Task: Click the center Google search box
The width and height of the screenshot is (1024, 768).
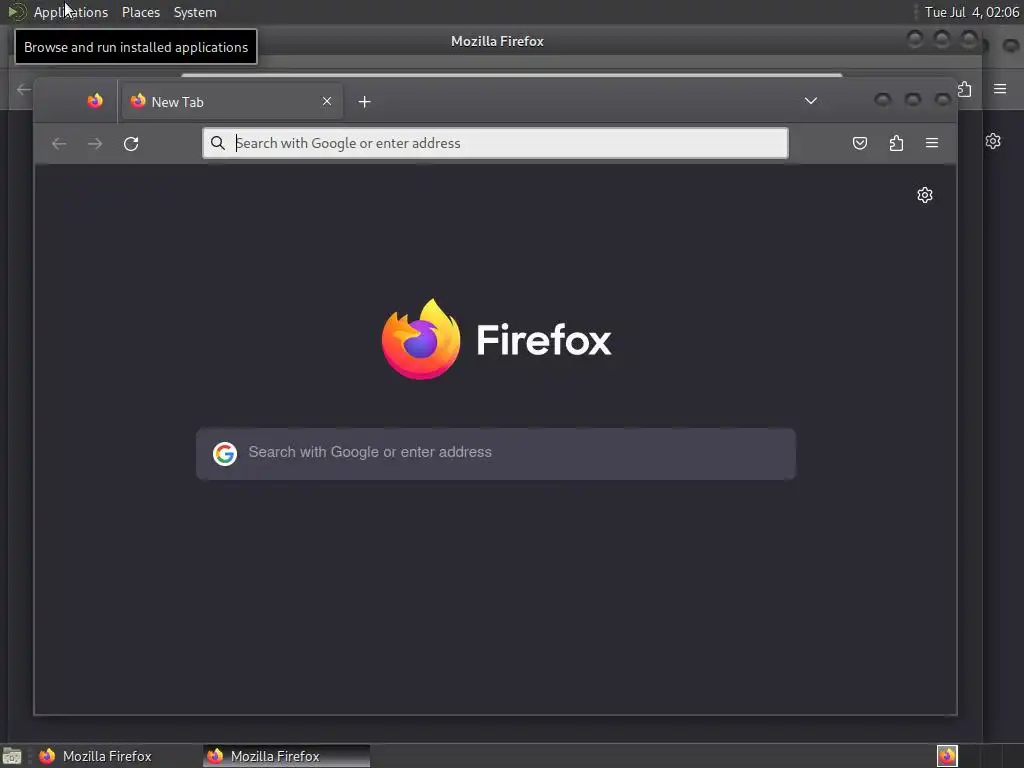Action: (496, 454)
